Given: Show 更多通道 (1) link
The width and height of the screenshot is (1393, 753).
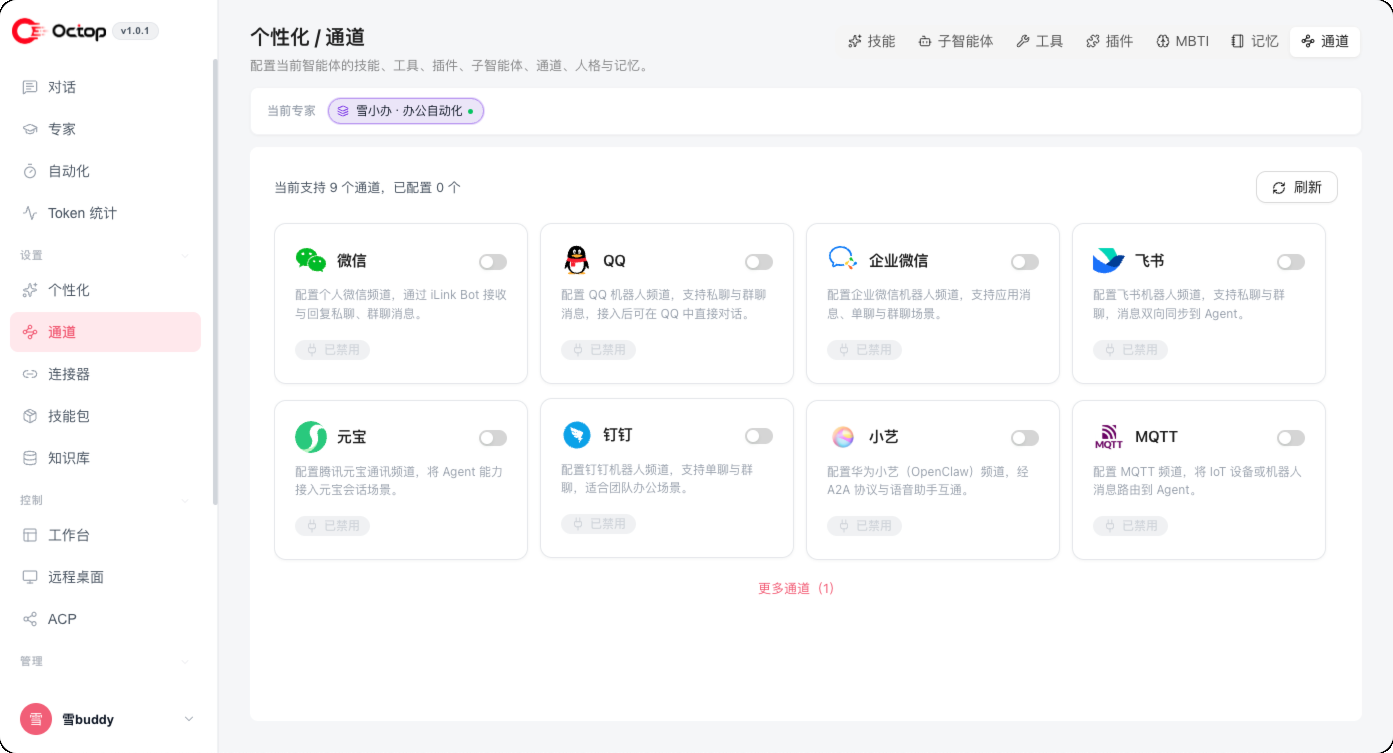Looking at the screenshot, I should tap(796, 588).
